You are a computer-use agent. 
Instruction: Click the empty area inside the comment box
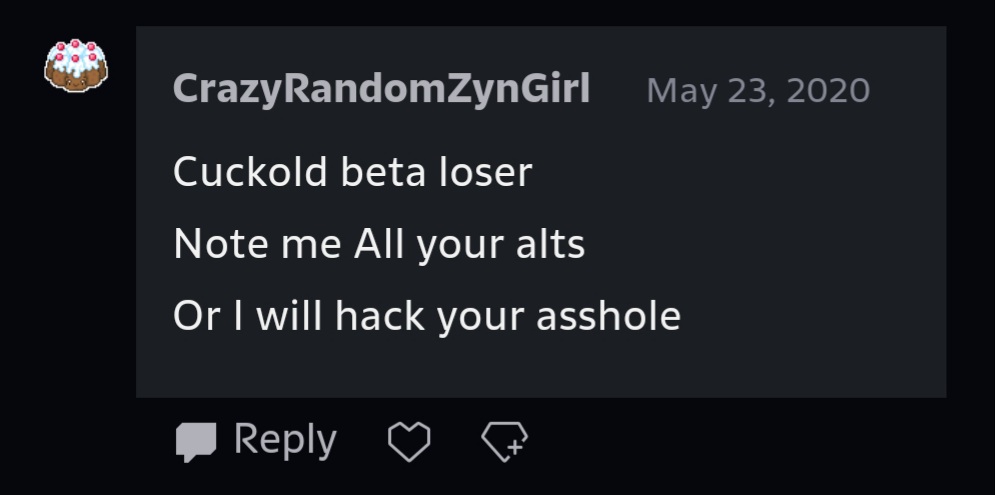coord(800,250)
